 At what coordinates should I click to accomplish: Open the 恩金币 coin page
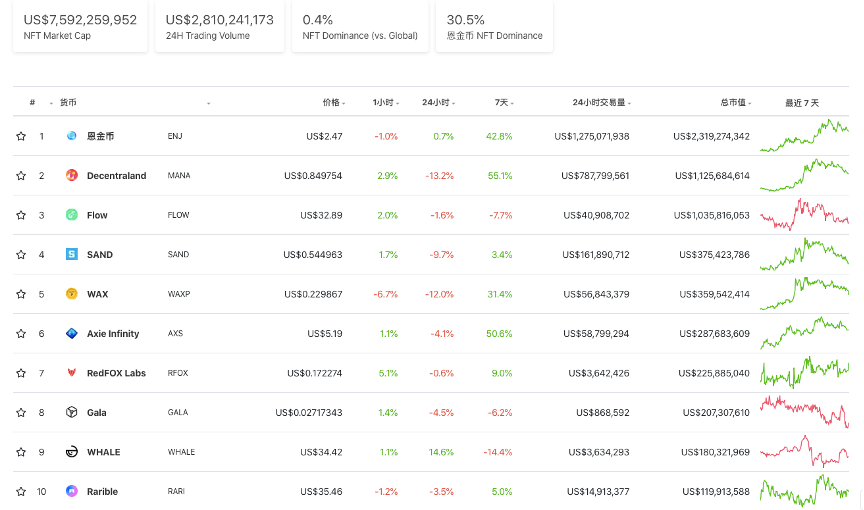pos(100,136)
